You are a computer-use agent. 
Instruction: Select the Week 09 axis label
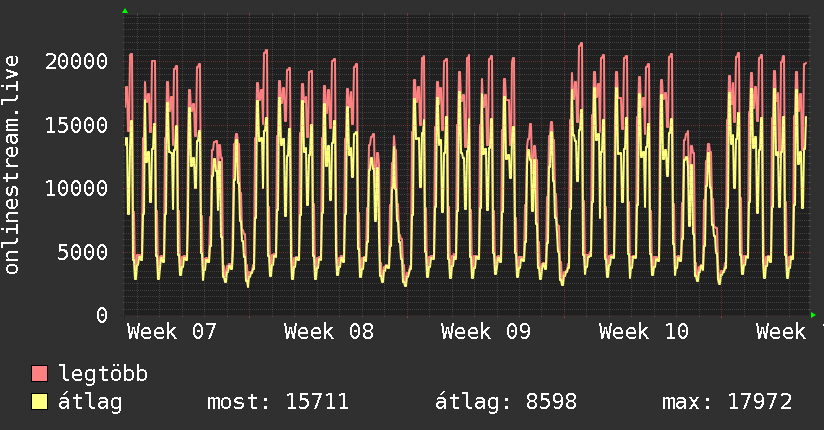pos(486,331)
